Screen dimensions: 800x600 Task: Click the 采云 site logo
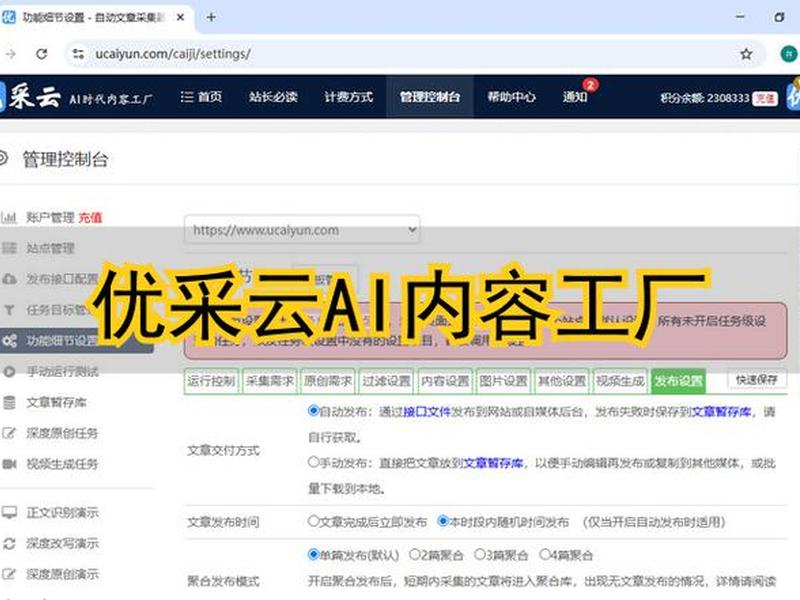click(x=34, y=96)
